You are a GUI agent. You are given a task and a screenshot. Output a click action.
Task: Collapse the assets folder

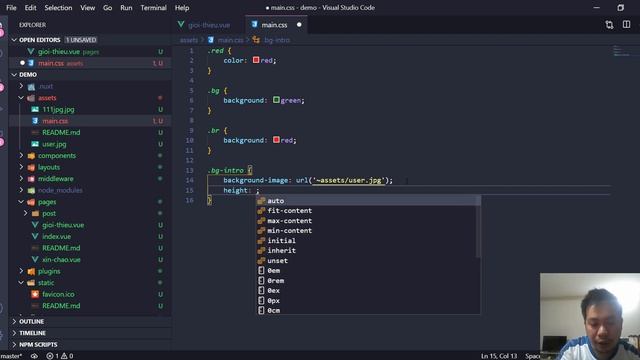pyautogui.click(x=21, y=98)
